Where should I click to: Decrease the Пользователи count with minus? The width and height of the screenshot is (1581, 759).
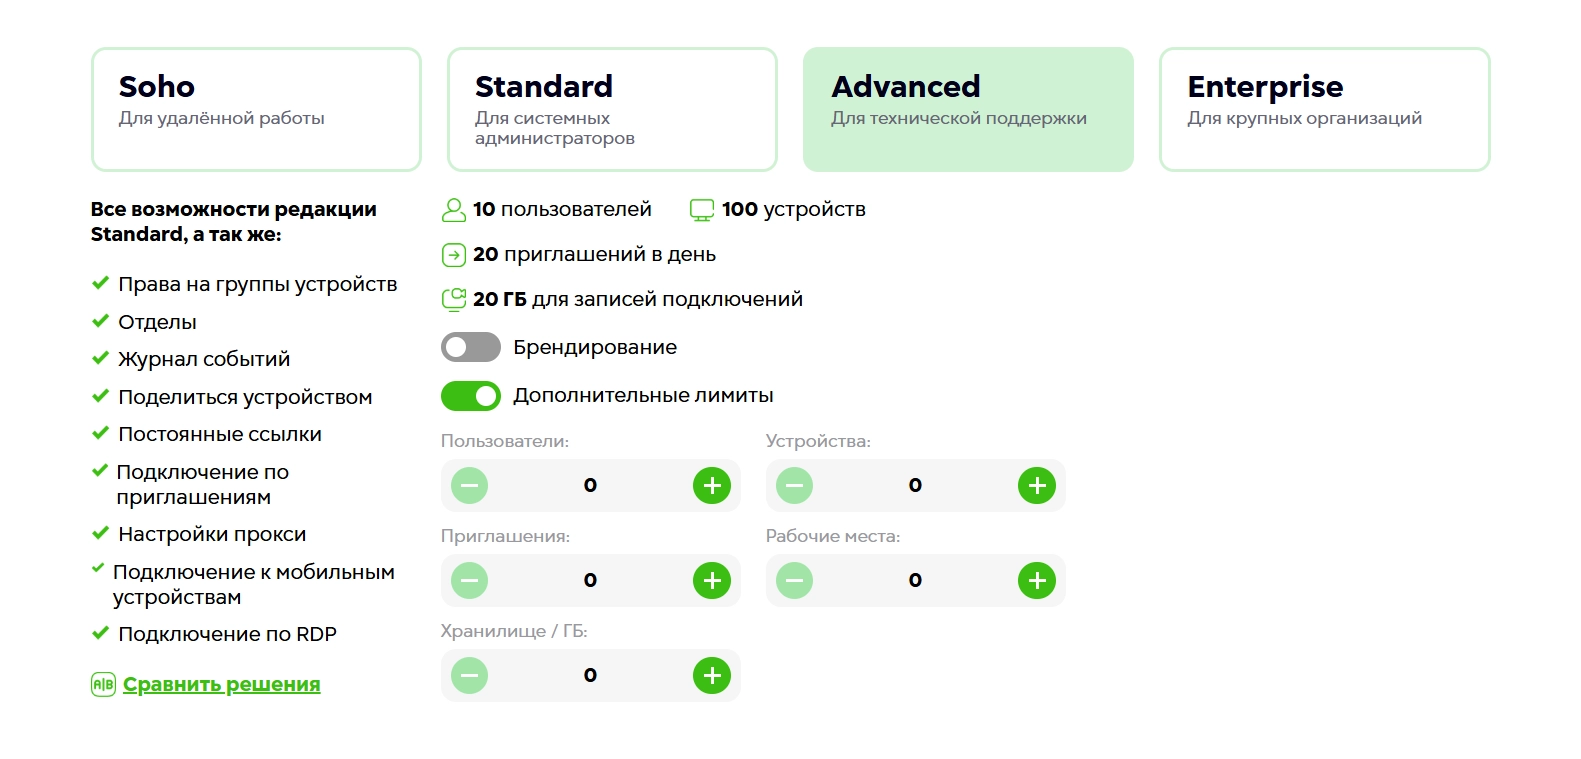[x=469, y=486]
